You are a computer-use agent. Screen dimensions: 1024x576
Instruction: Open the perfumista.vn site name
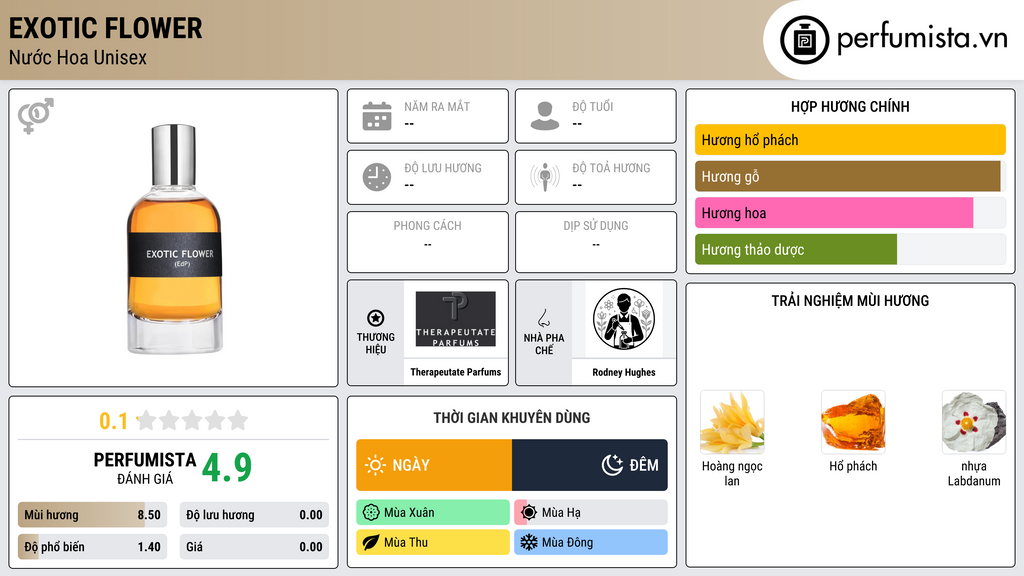(x=922, y=39)
